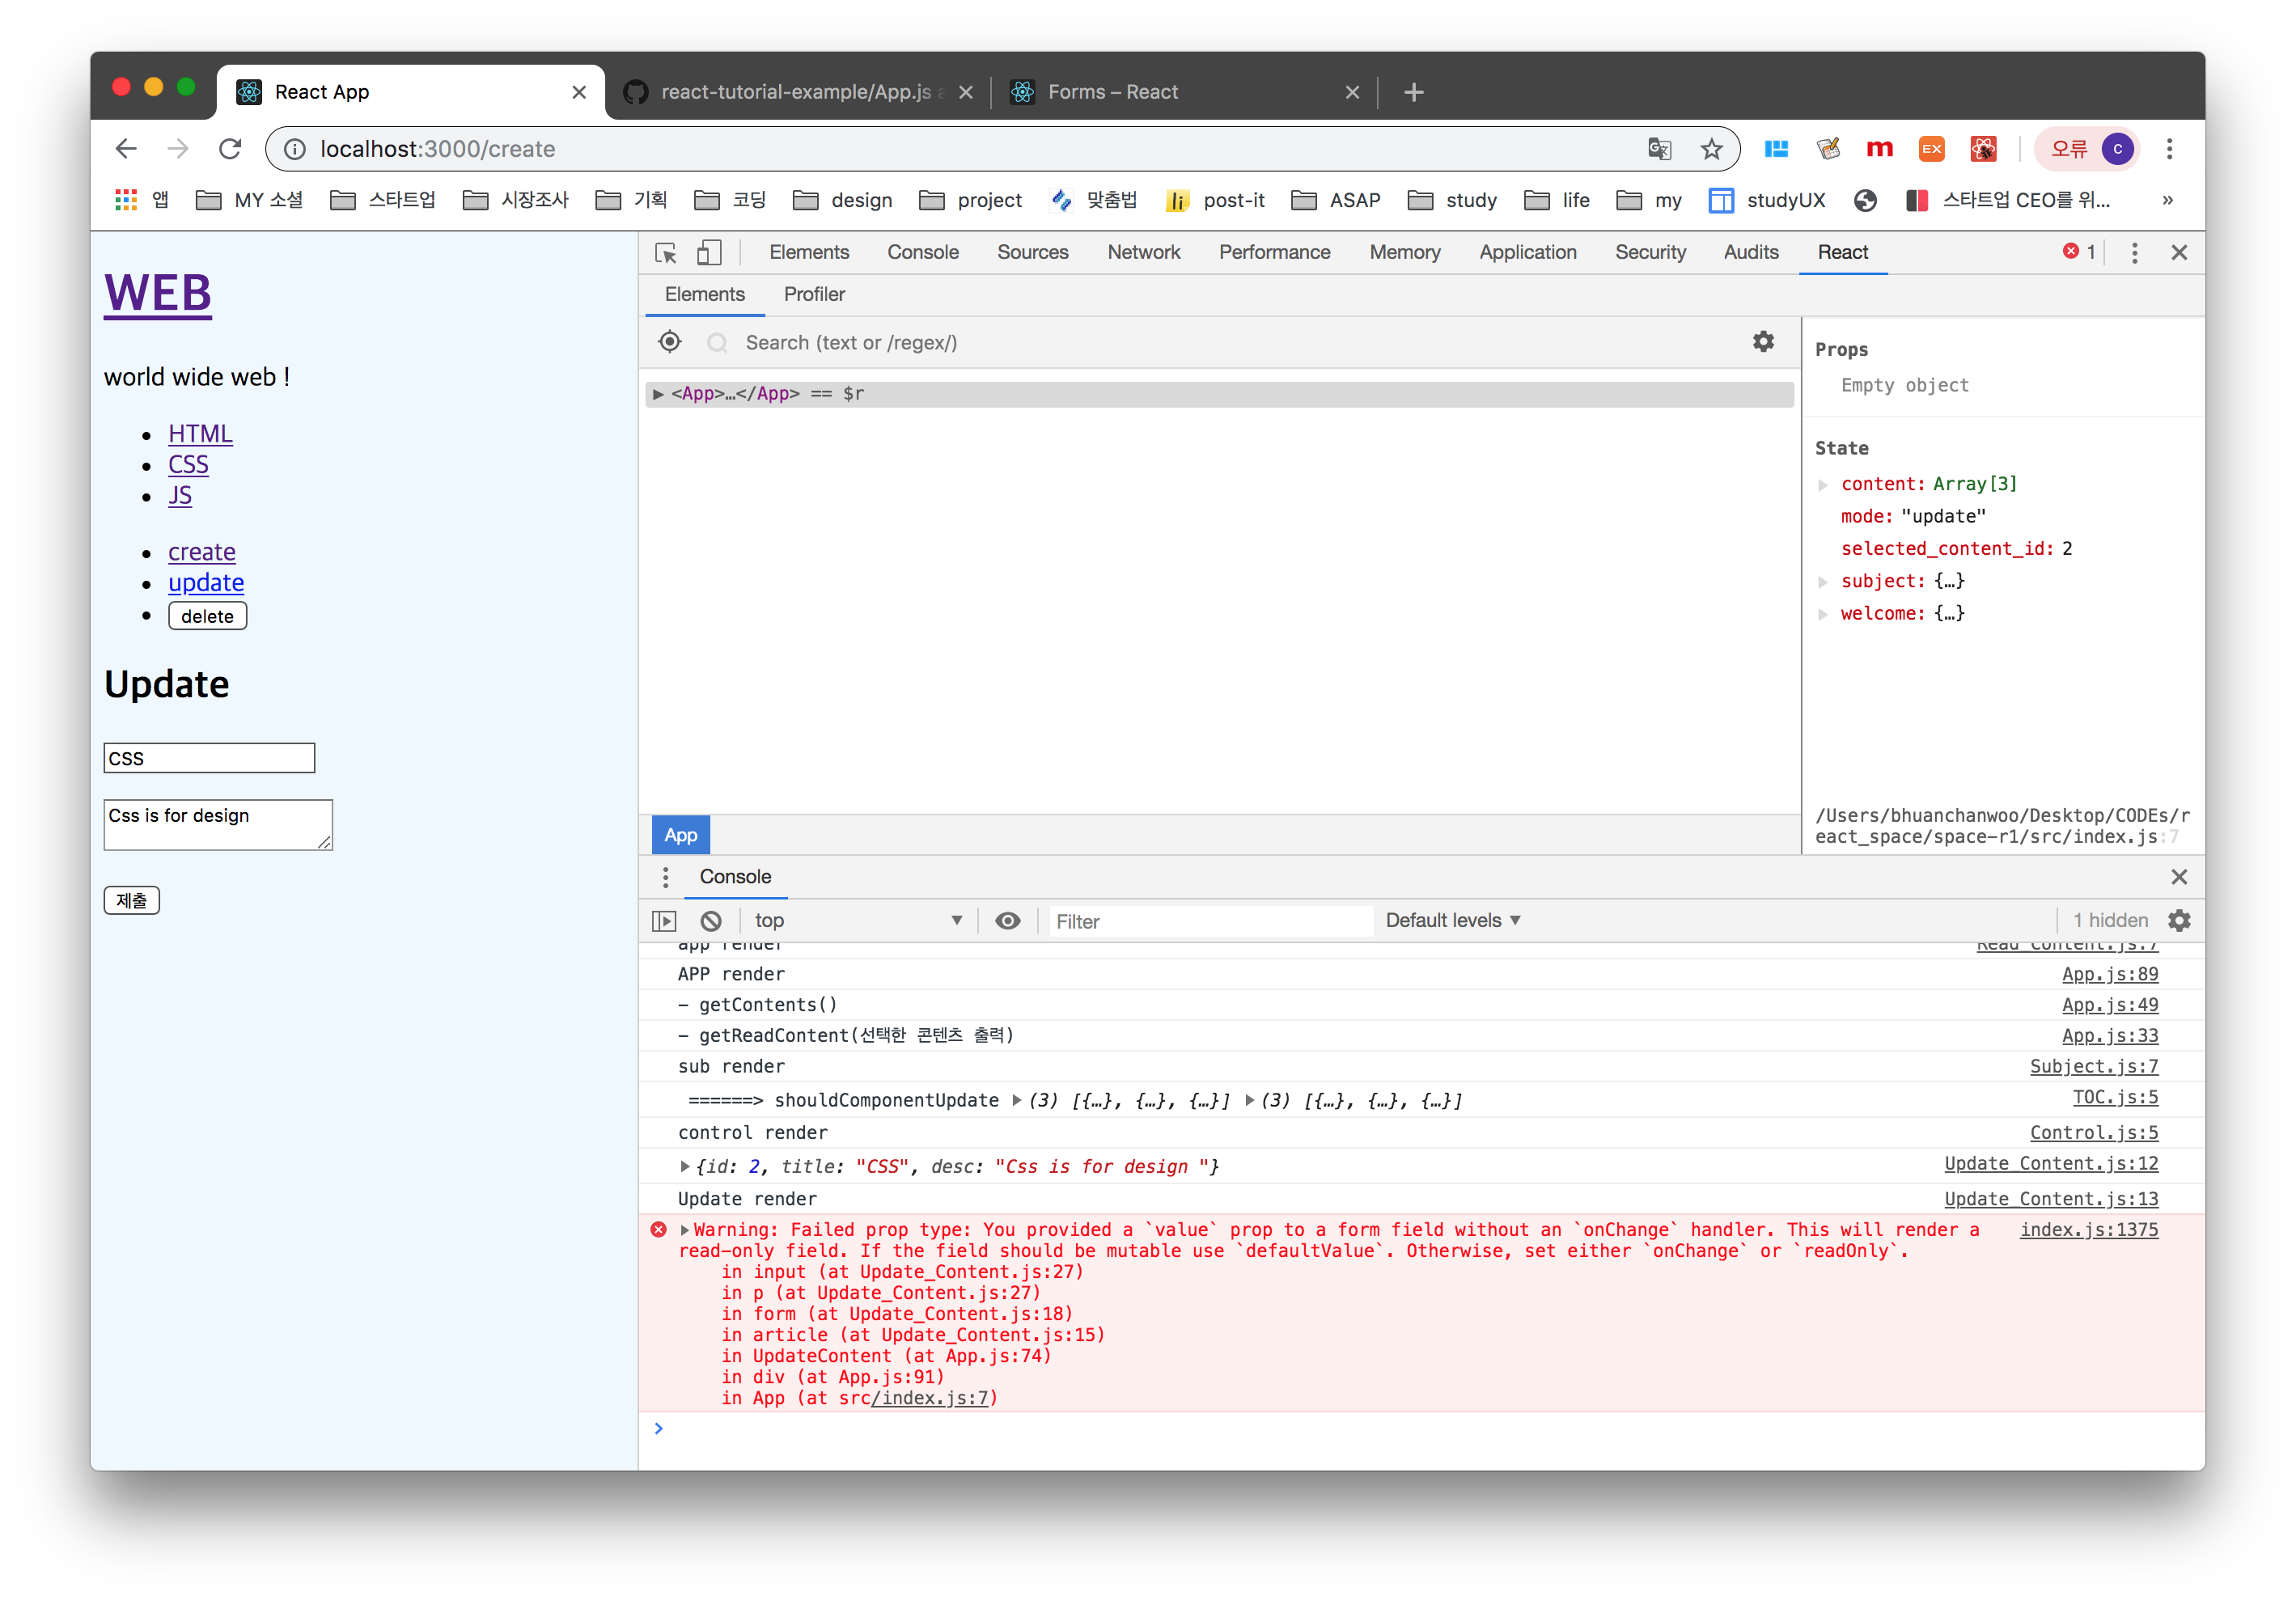Bookmark this page with the star icon
This screenshot has width=2296, height=1600.
(1711, 149)
